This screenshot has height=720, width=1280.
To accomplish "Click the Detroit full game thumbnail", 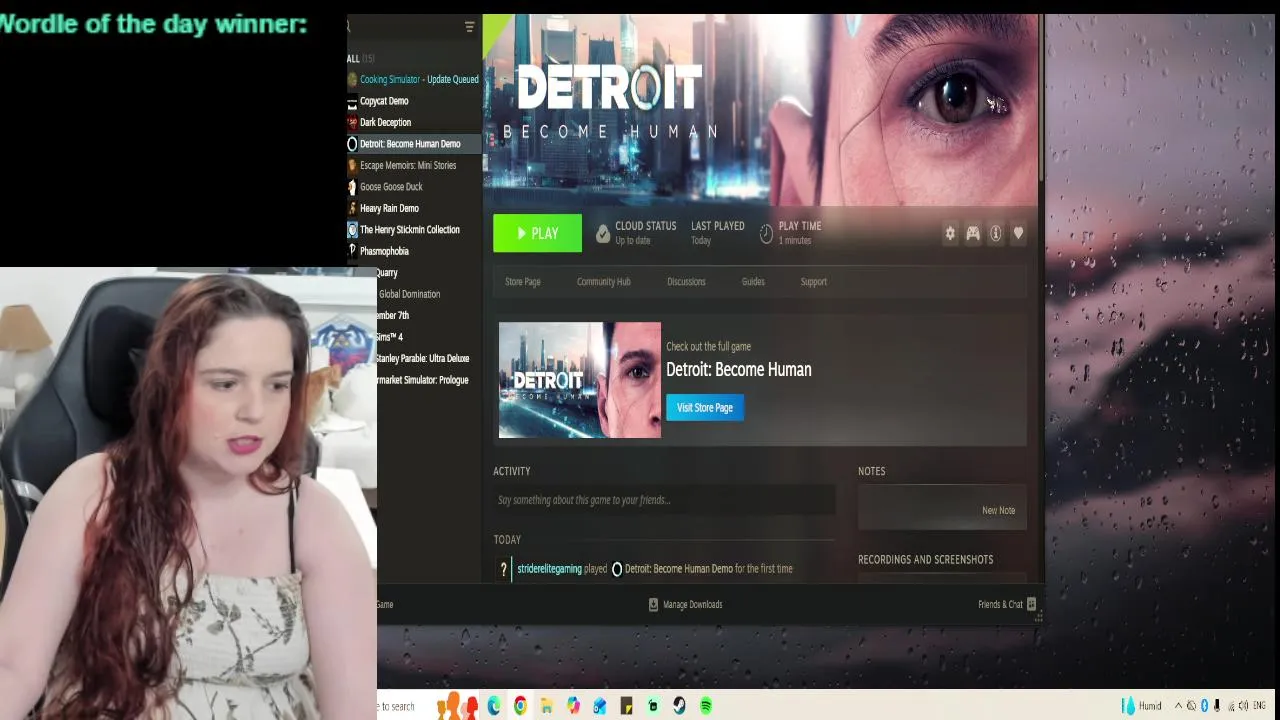I will (x=580, y=380).
